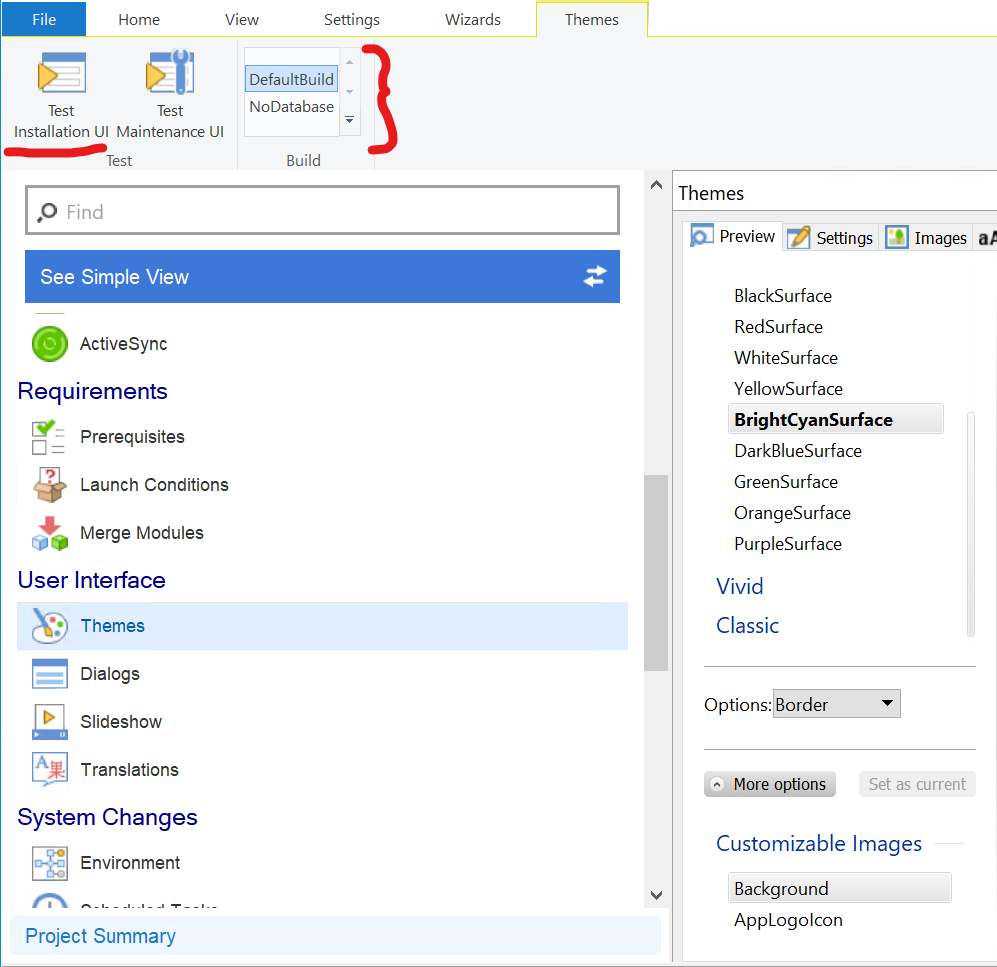Click into the Find search box
Image resolution: width=997 pixels, height=967 pixels.
(x=322, y=212)
